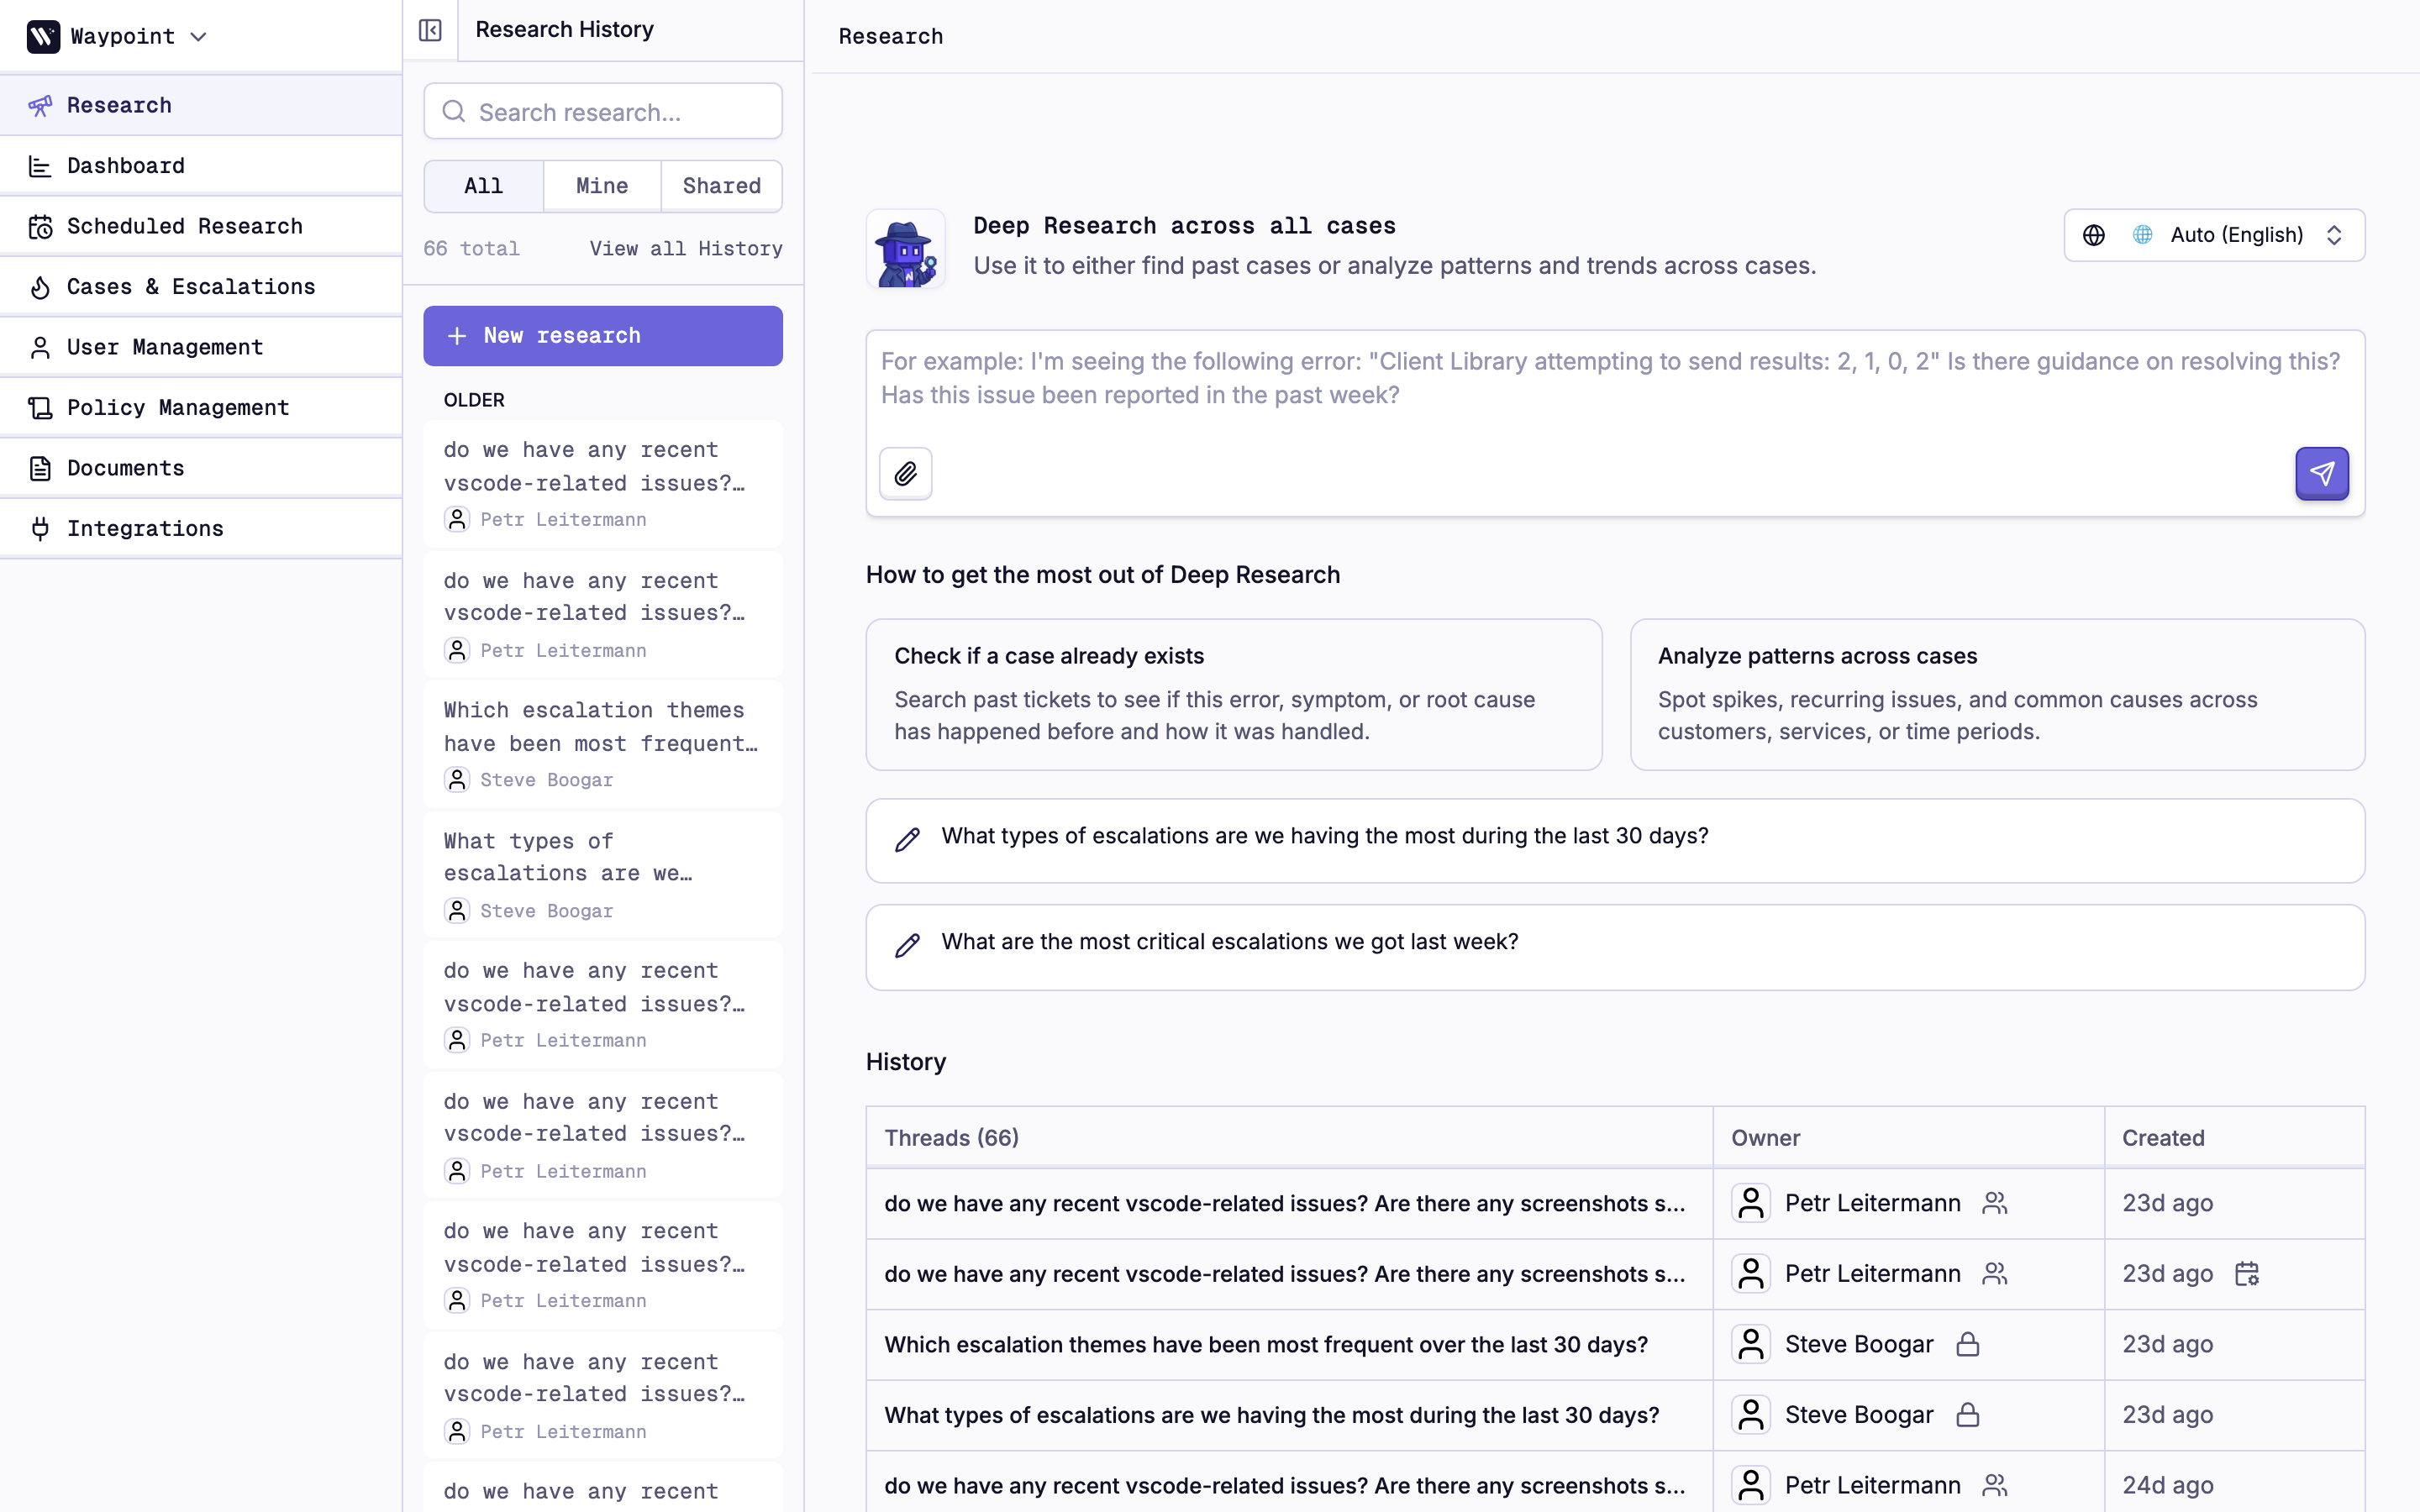Click pencil icon on 'critical escalations last week' suggestion
Image resolution: width=2420 pixels, height=1512 pixels.
point(908,945)
